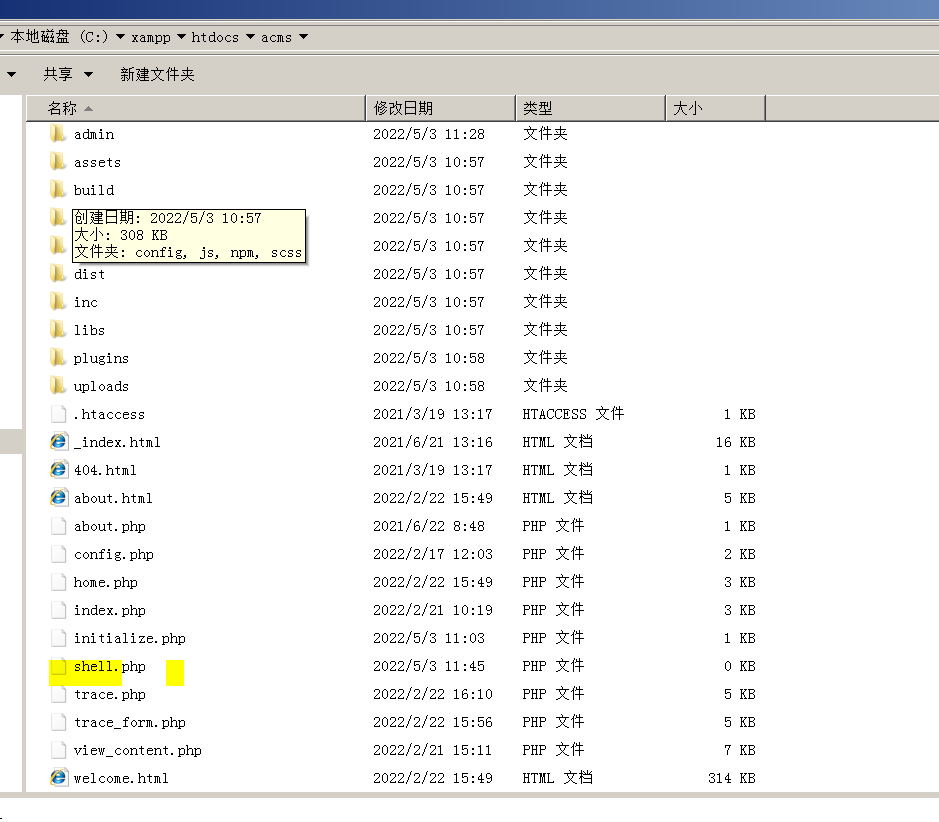Image resolution: width=939 pixels, height=822 pixels.
Task: Click the config.php file icon
Action: coord(59,554)
